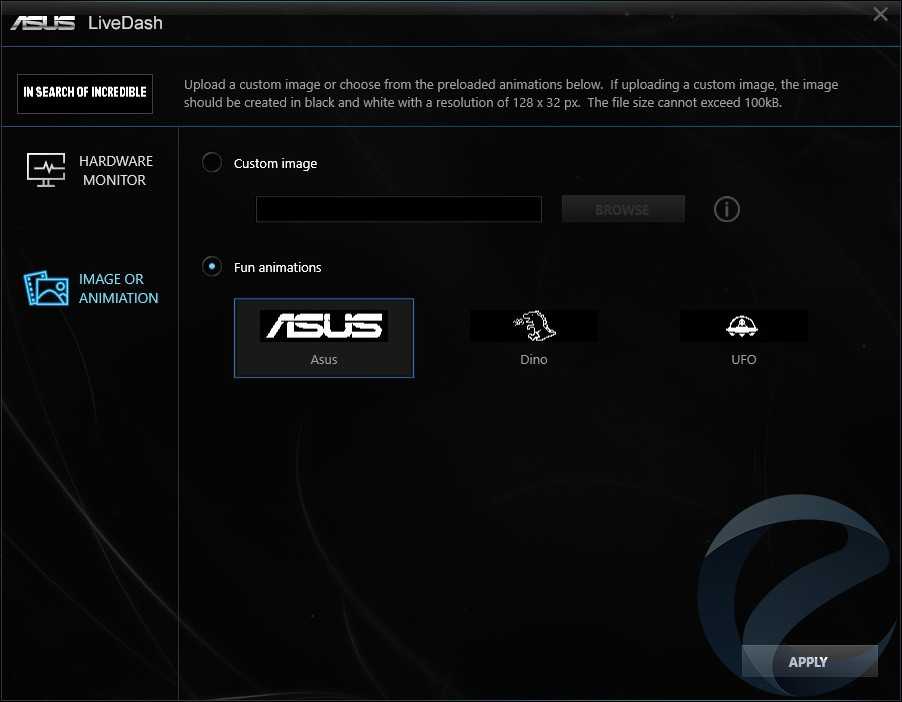
Task: Click the In Search of Incredible badge
Action: (x=85, y=93)
